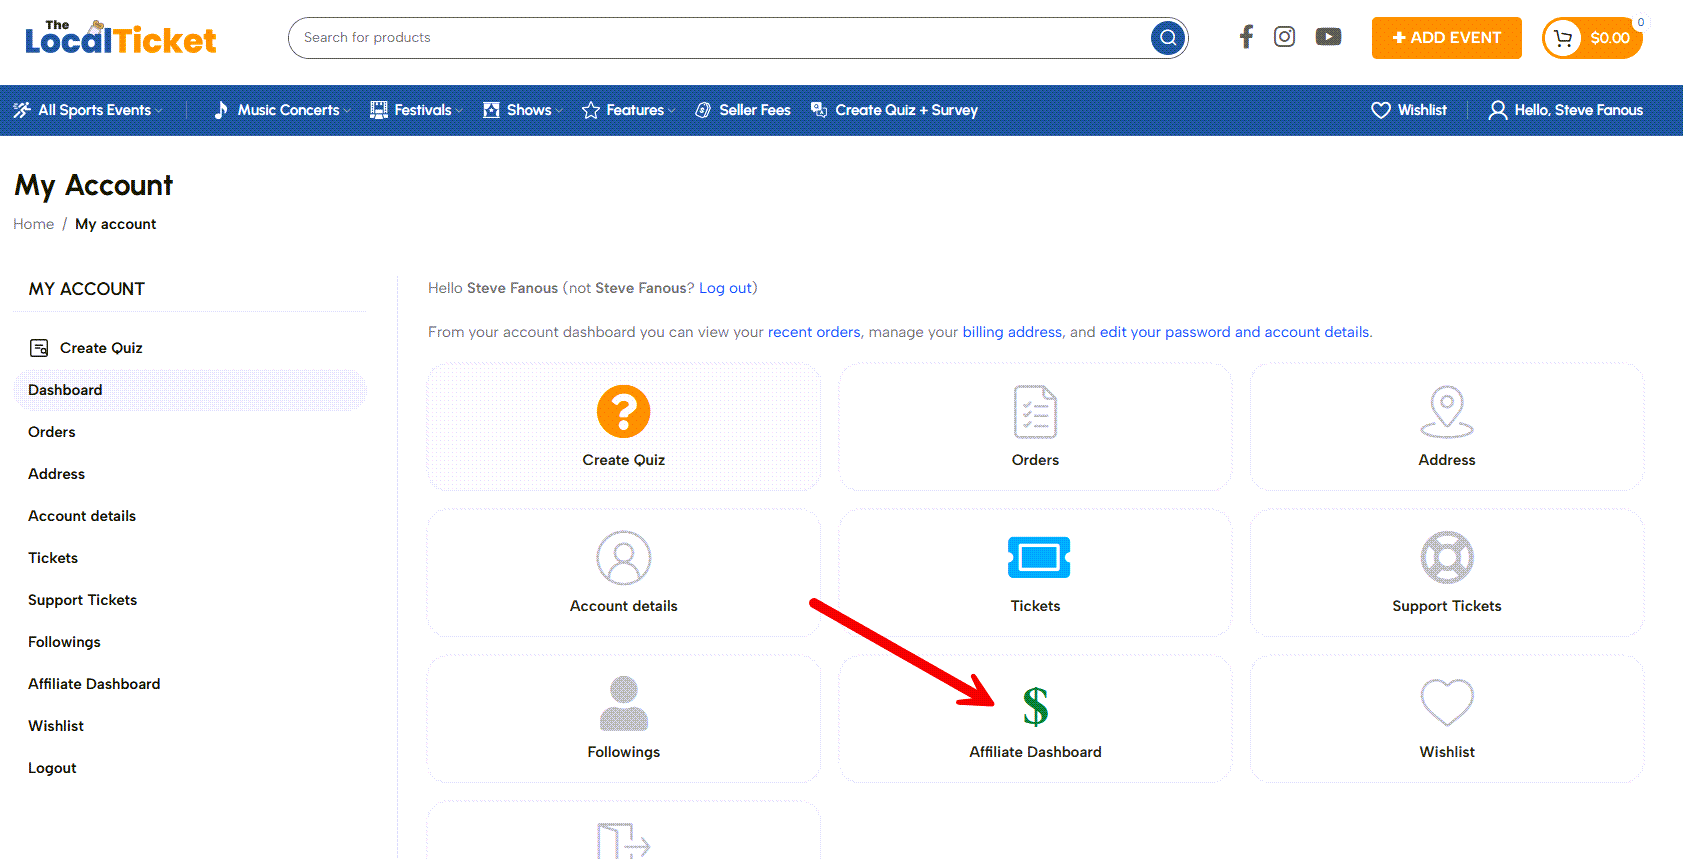The image size is (1683, 859).
Task: Click the ADD EVENT button
Action: point(1446,38)
